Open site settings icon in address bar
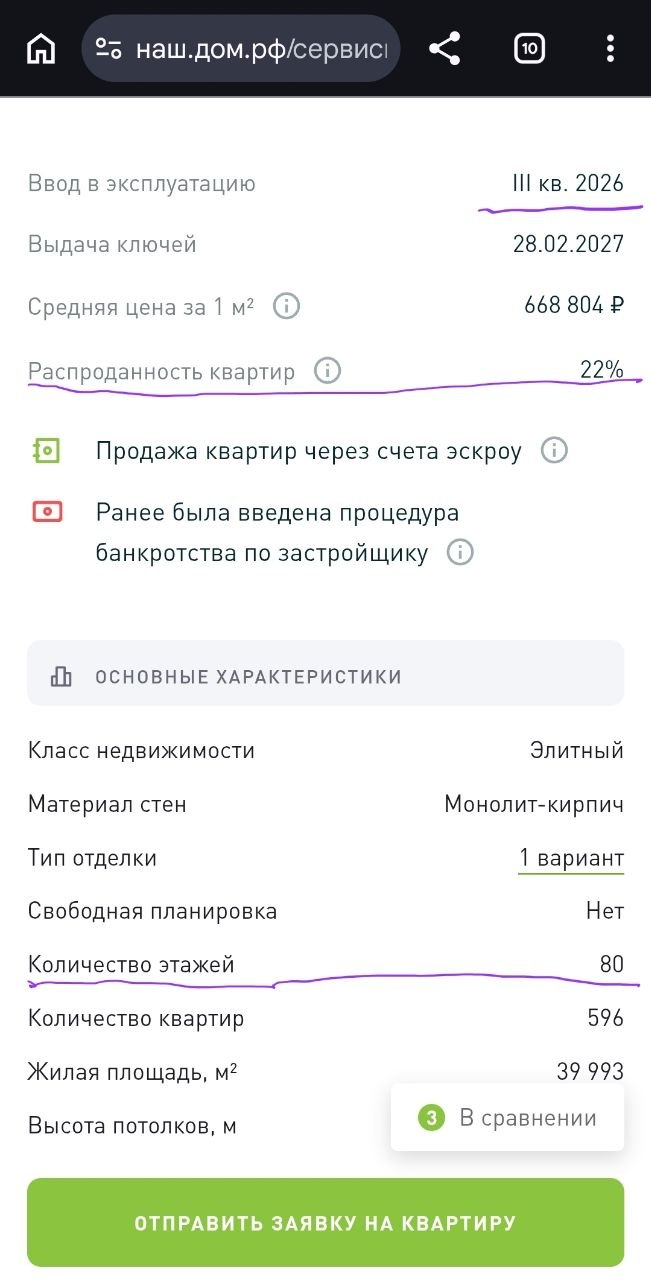651x1280 pixels. pyautogui.click(x=108, y=48)
